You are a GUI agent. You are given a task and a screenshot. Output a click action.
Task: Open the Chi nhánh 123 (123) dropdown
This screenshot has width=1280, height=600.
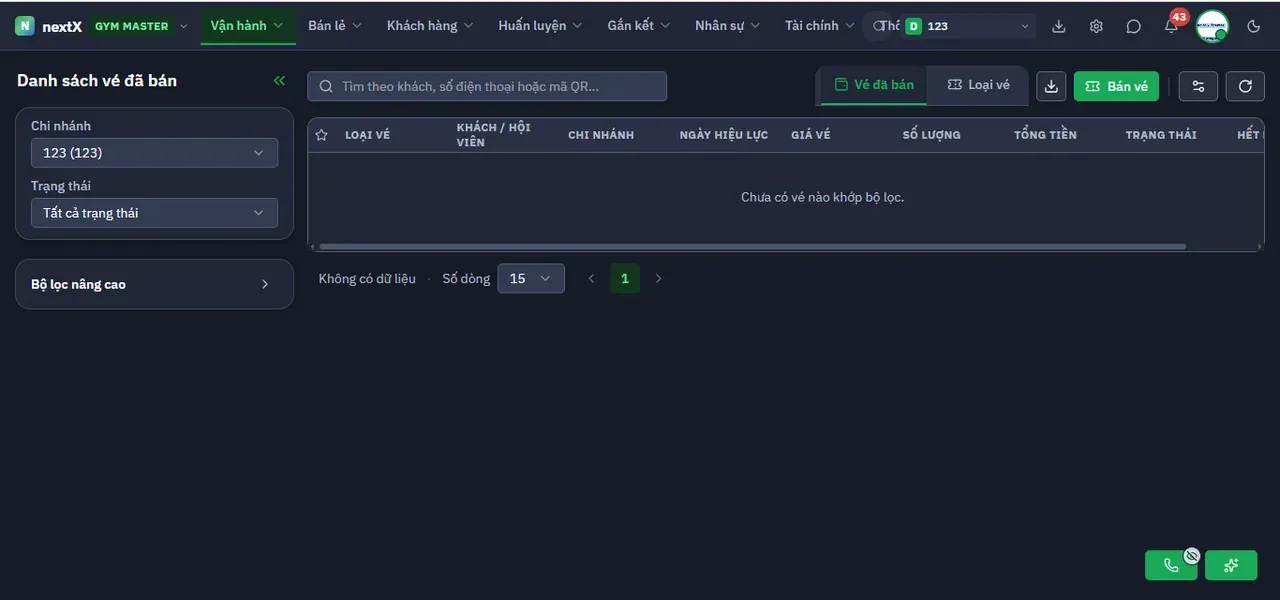[x=154, y=153]
